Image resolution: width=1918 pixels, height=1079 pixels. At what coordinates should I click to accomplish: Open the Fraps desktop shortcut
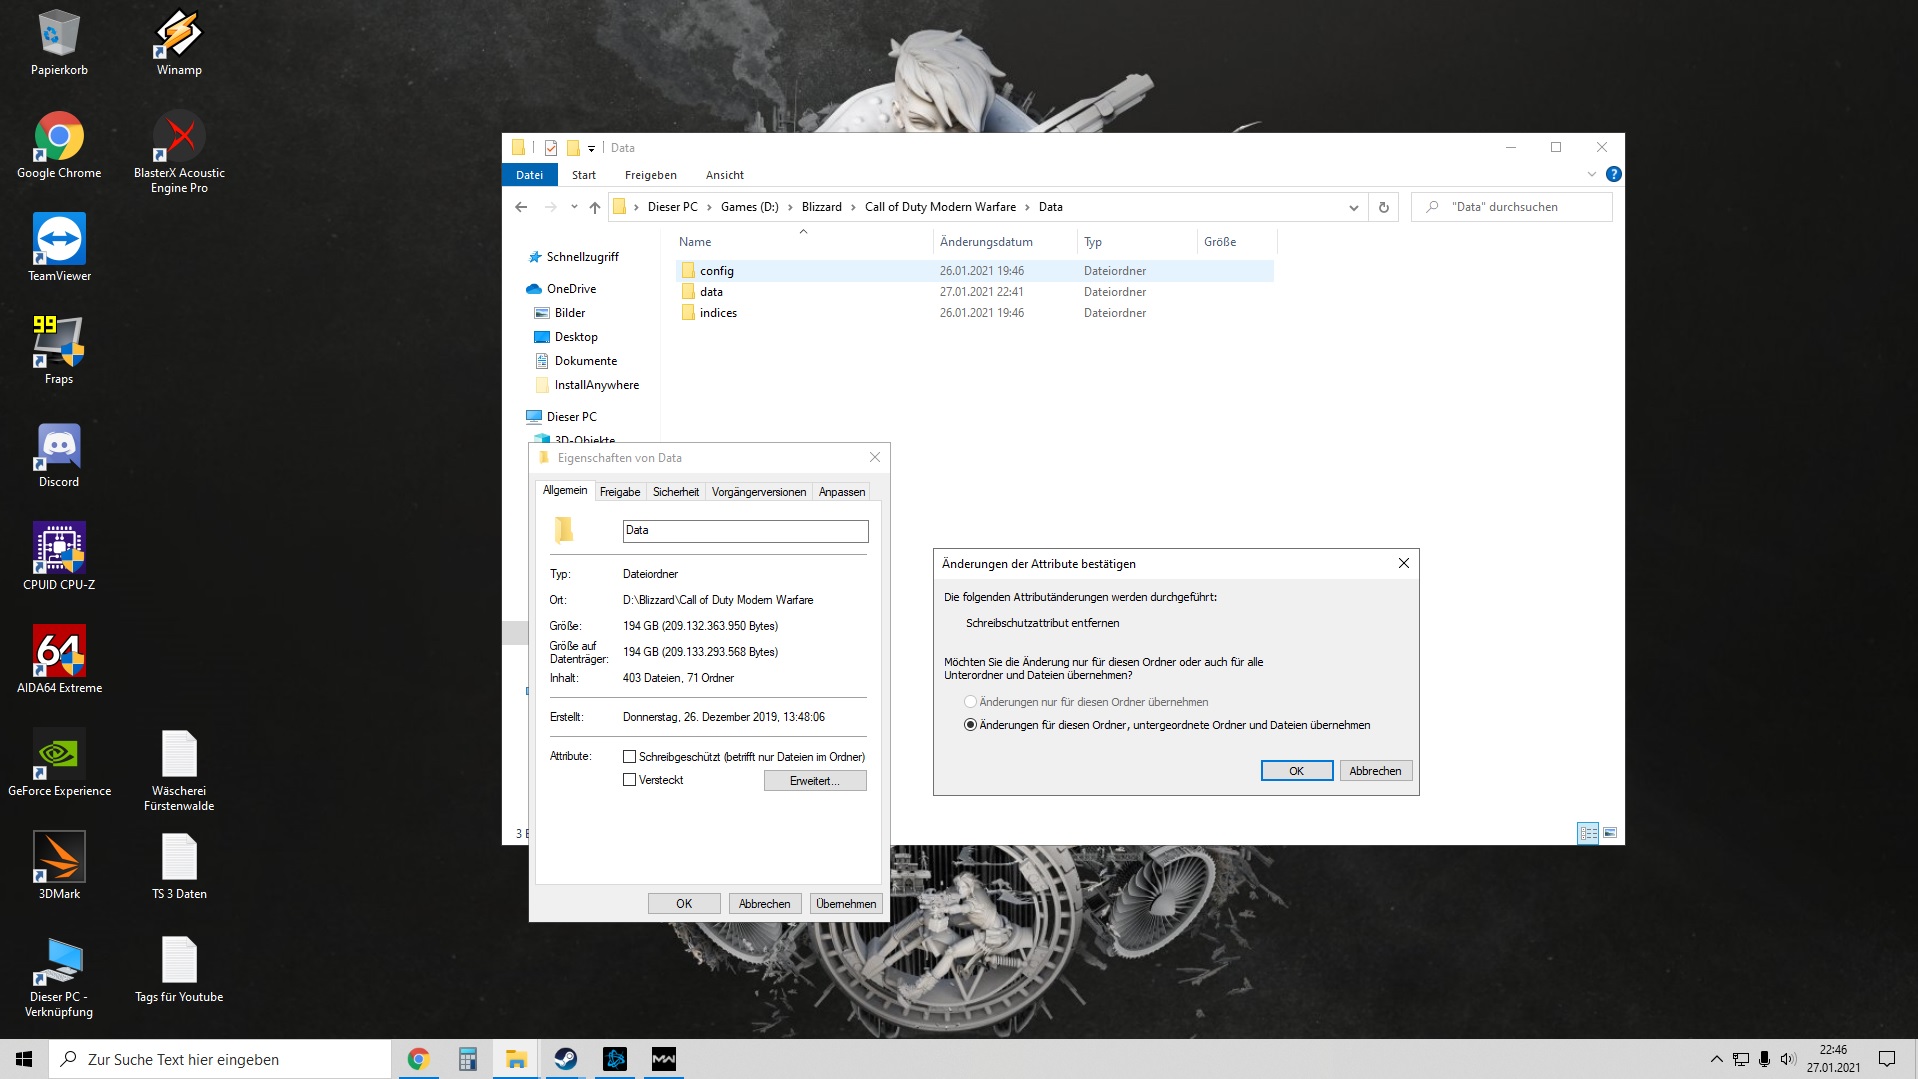click(x=59, y=351)
